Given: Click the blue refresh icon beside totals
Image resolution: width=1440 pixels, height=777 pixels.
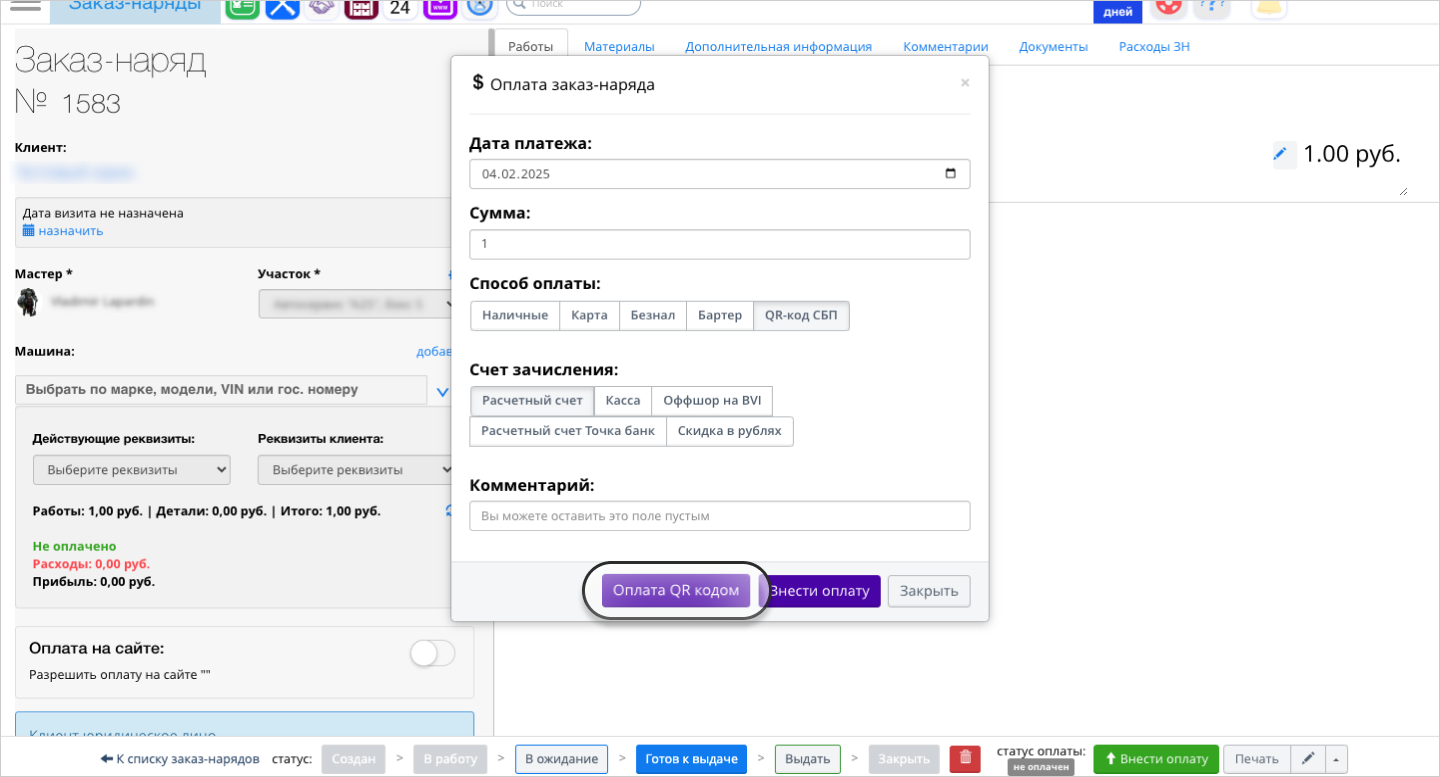Looking at the screenshot, I should point(451,511).
